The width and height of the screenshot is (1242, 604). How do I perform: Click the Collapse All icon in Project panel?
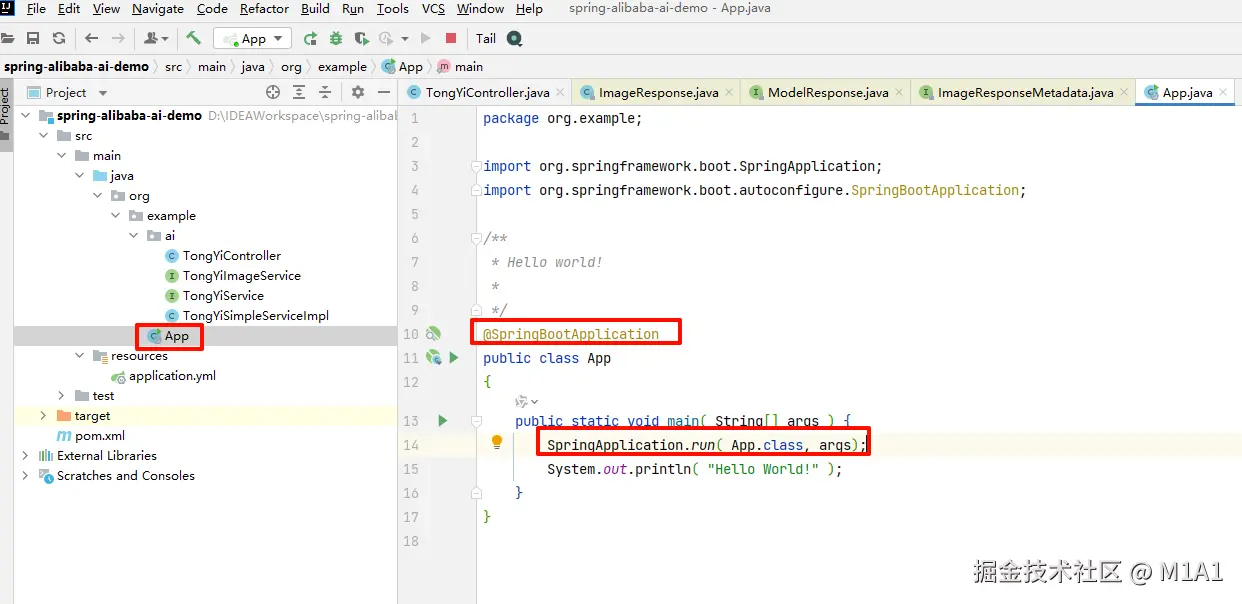coord(325,92)
